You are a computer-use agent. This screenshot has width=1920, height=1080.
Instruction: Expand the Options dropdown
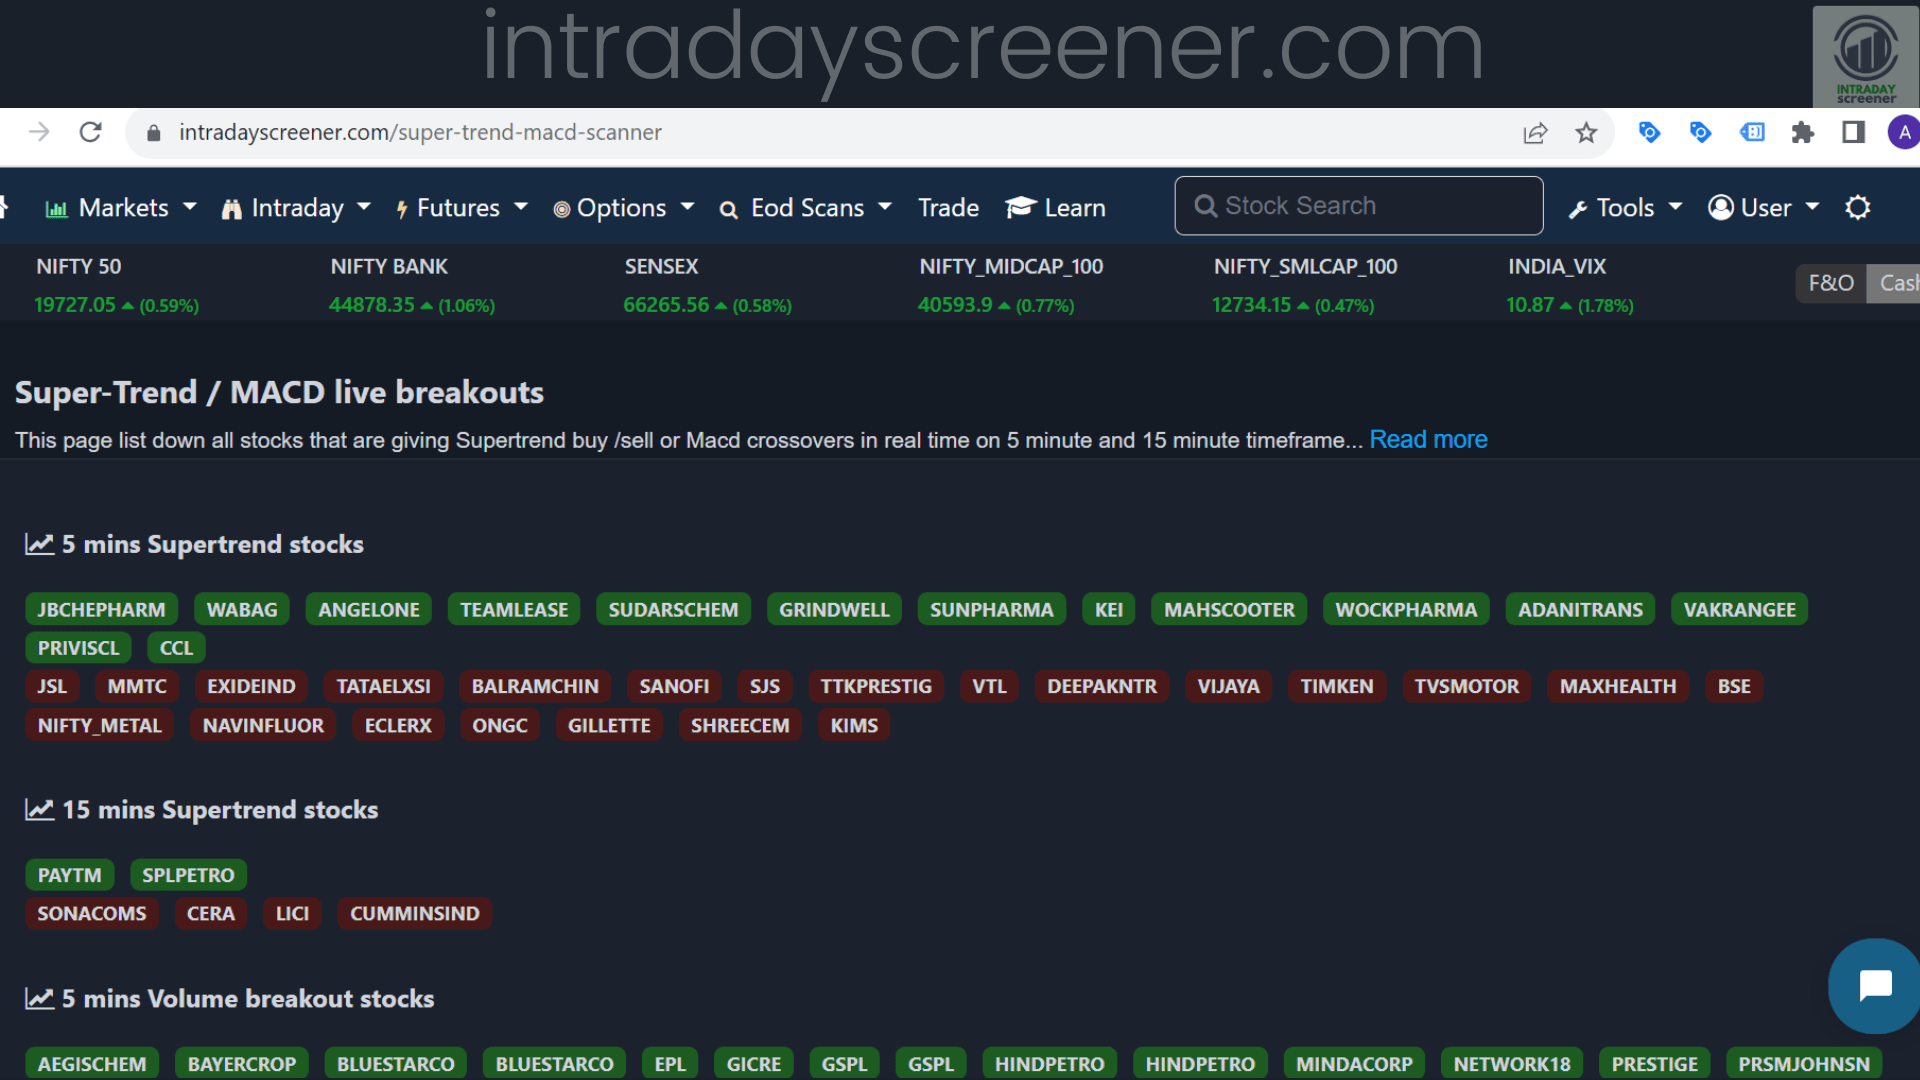tap(687, 207)
